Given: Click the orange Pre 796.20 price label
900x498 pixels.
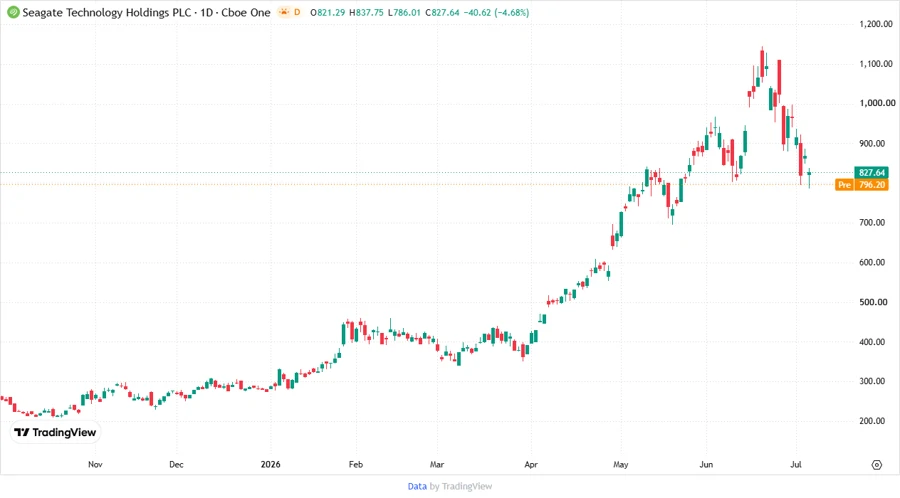Looking at the screenshot, I should pyautogui.click(x=862, y=185).
